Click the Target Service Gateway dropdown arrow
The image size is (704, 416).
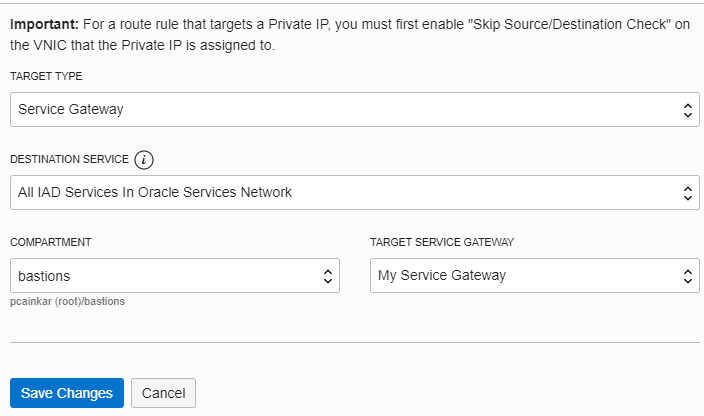[687, 276]
